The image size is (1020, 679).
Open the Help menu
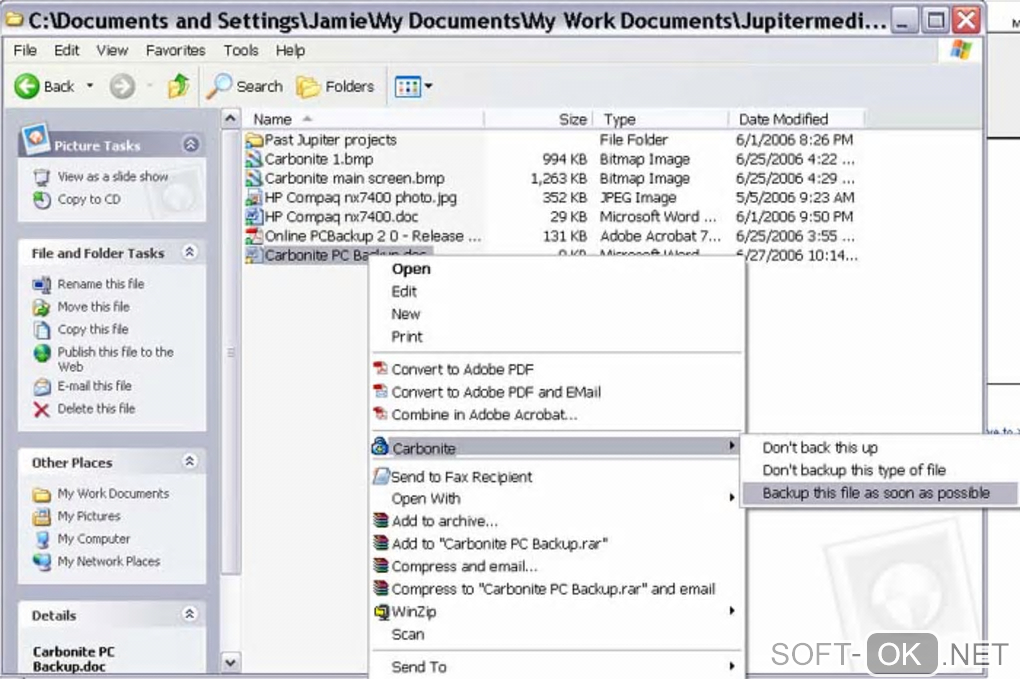(289, 50)
